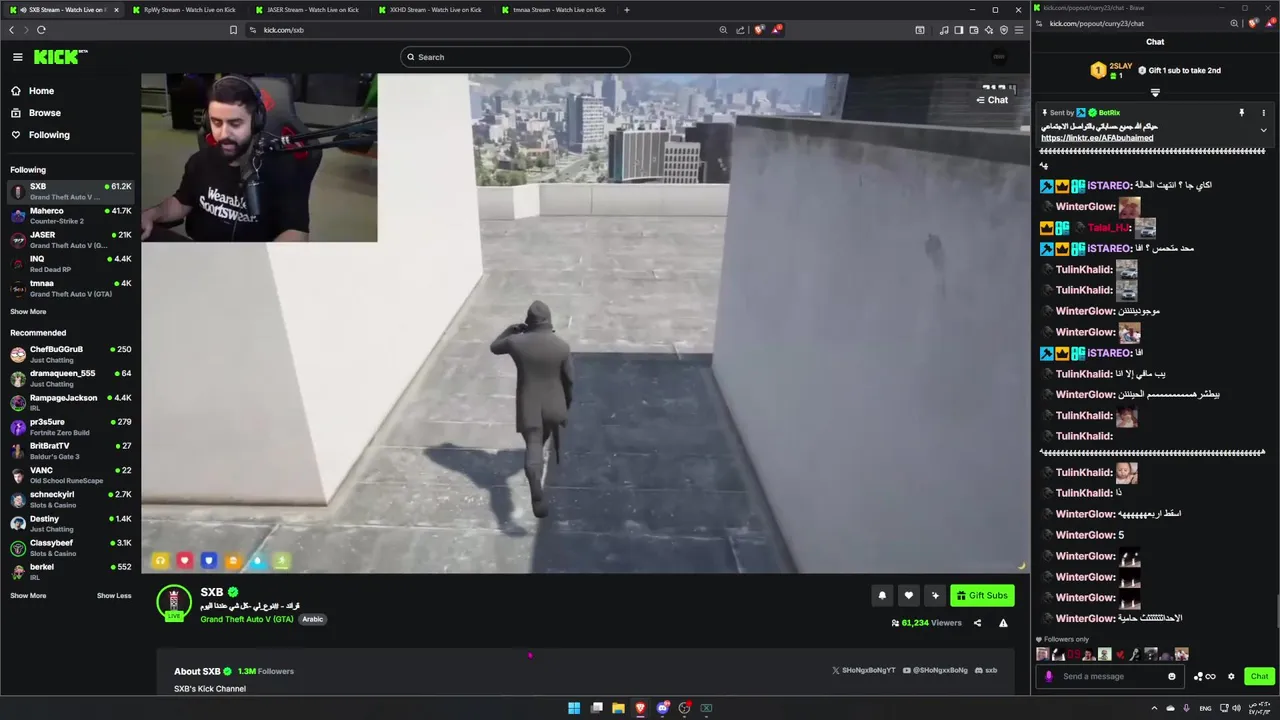
Task: Open the Brave main menu
Action: (1019, 30)
